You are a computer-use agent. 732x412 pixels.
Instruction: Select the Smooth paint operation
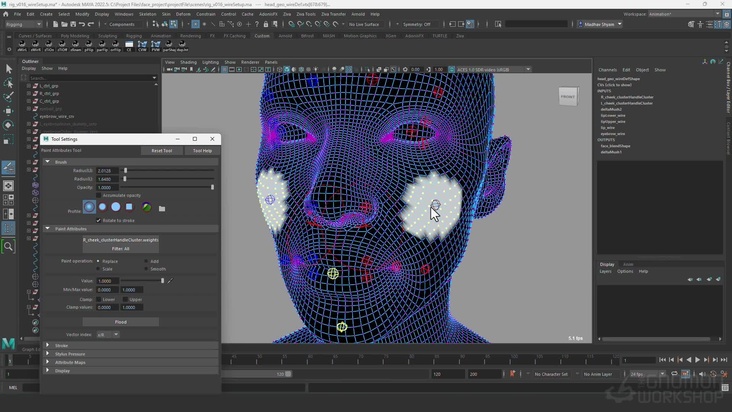[x=146, y=269]
